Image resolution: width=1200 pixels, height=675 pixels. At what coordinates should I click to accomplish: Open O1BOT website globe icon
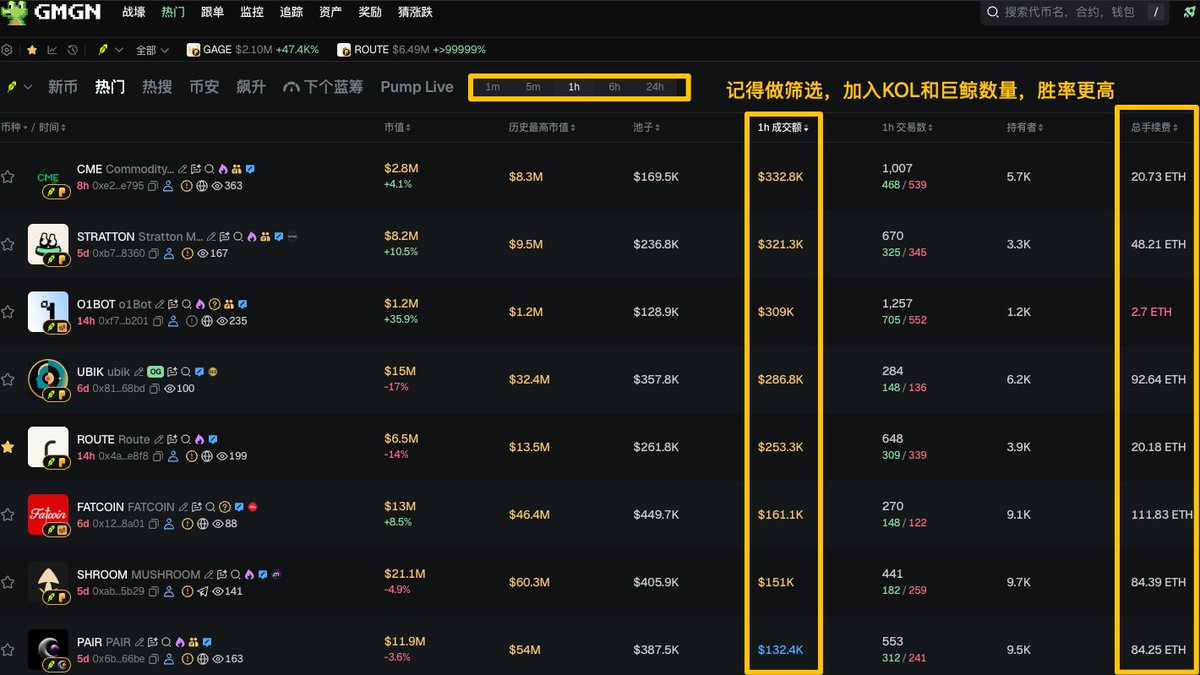click(x=207, y=321)
